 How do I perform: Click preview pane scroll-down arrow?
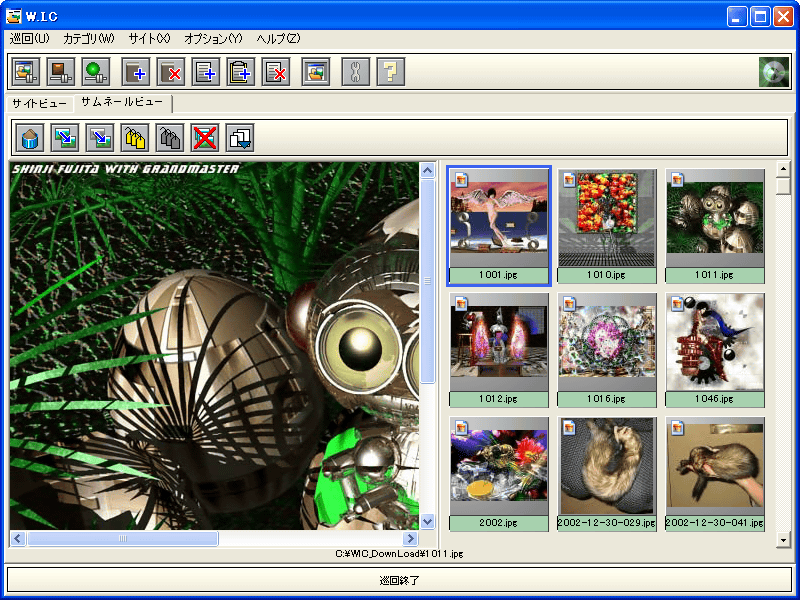pyautogui.click(x=428, y=522)
